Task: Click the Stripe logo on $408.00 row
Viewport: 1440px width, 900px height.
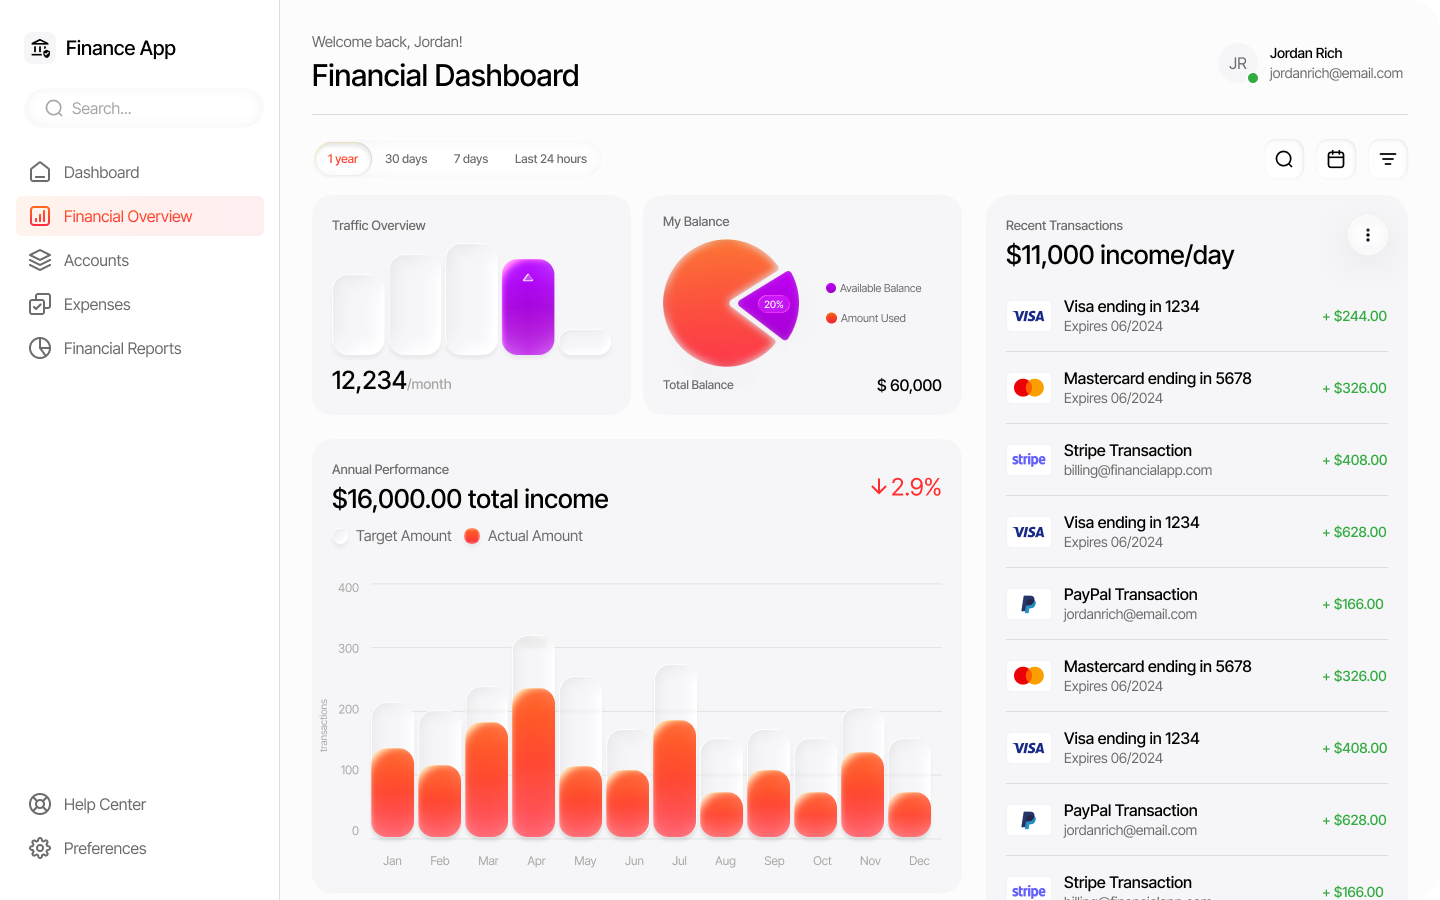Action: (1029, 460)
